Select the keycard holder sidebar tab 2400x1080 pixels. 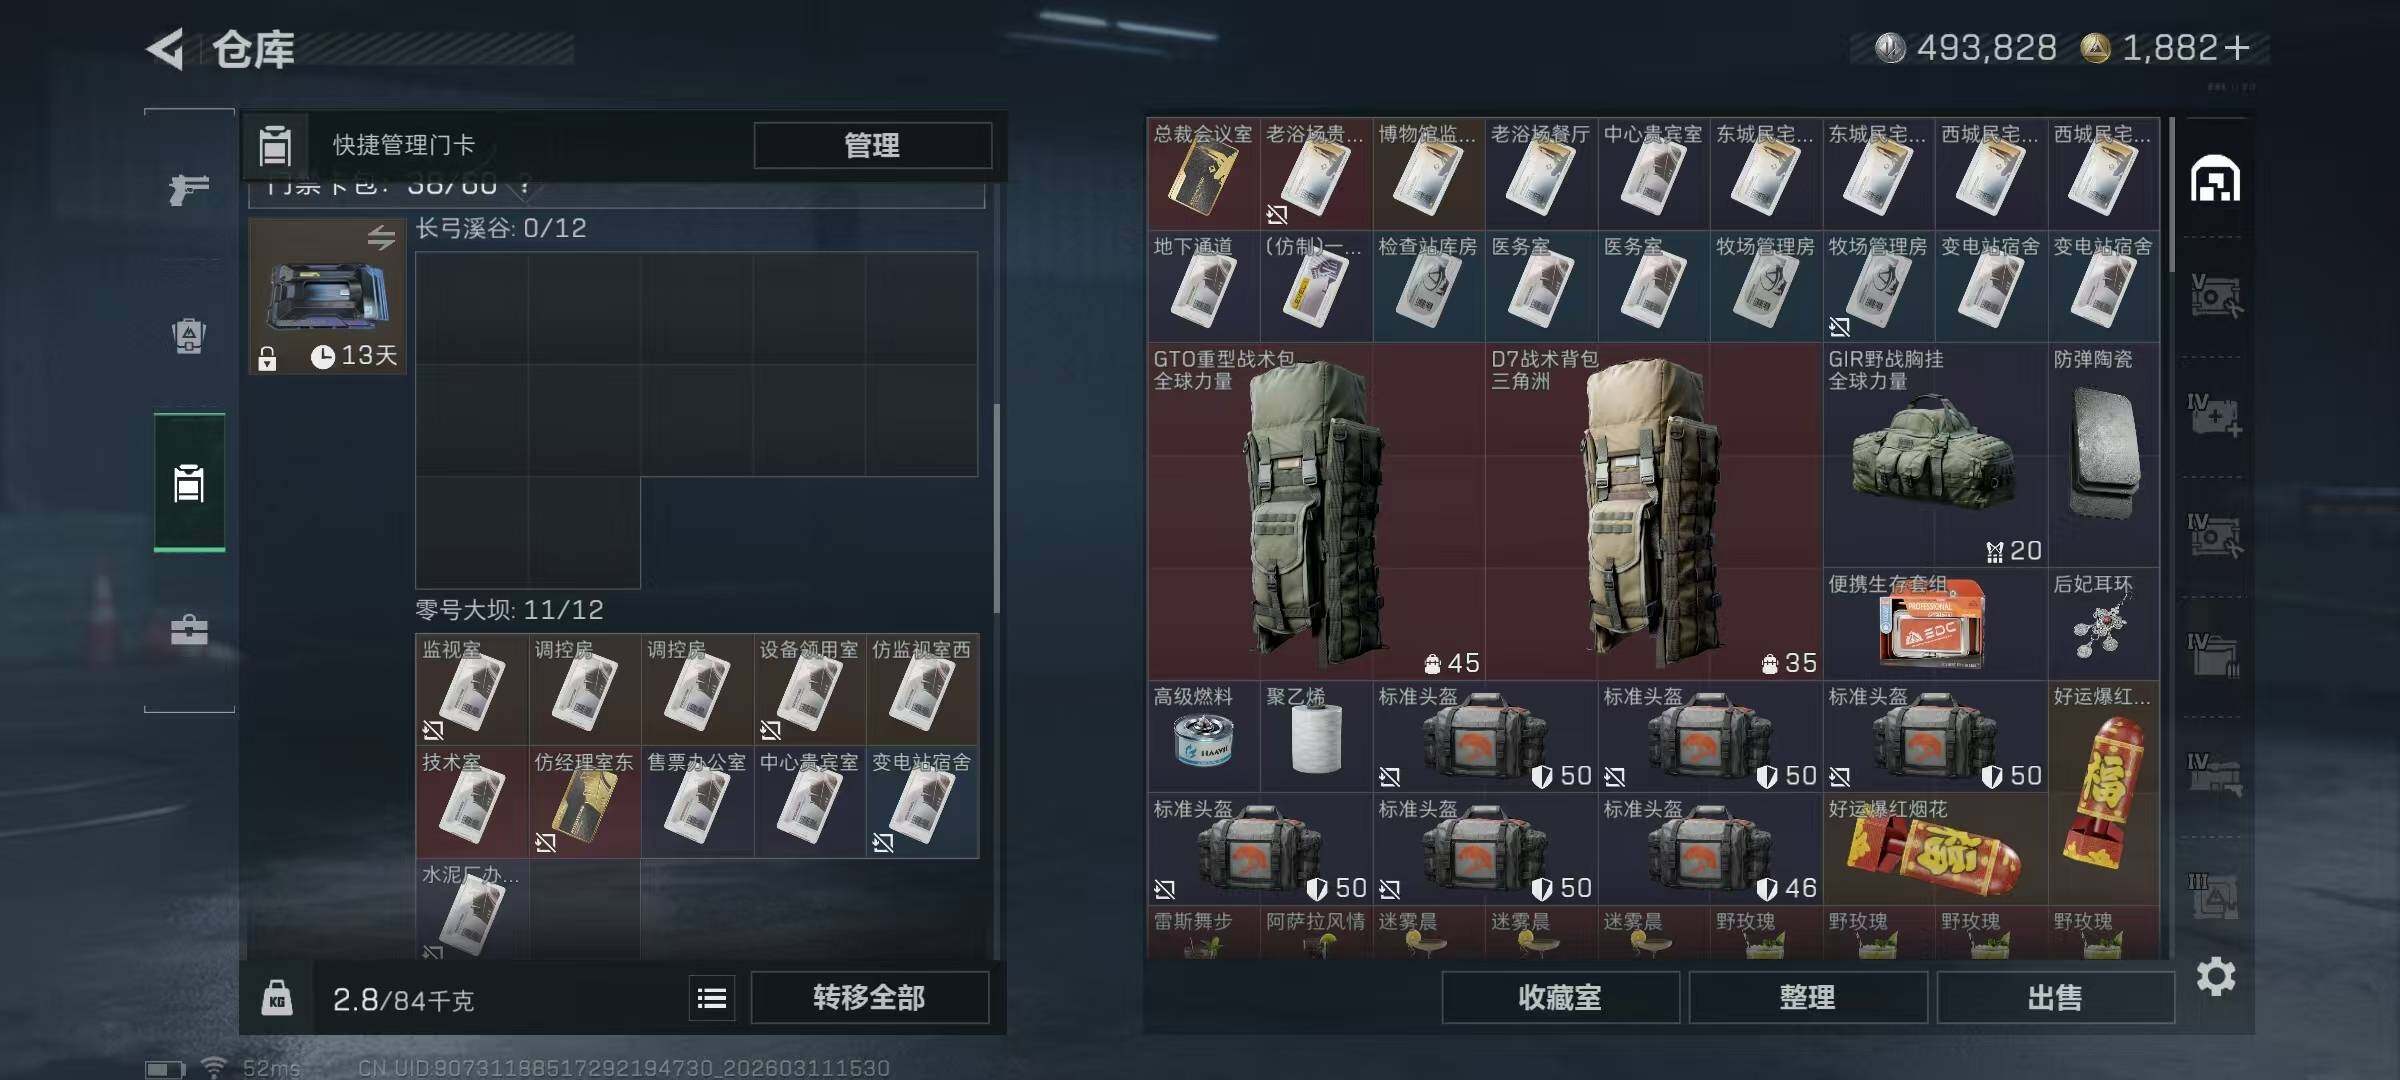click(189, 483)
